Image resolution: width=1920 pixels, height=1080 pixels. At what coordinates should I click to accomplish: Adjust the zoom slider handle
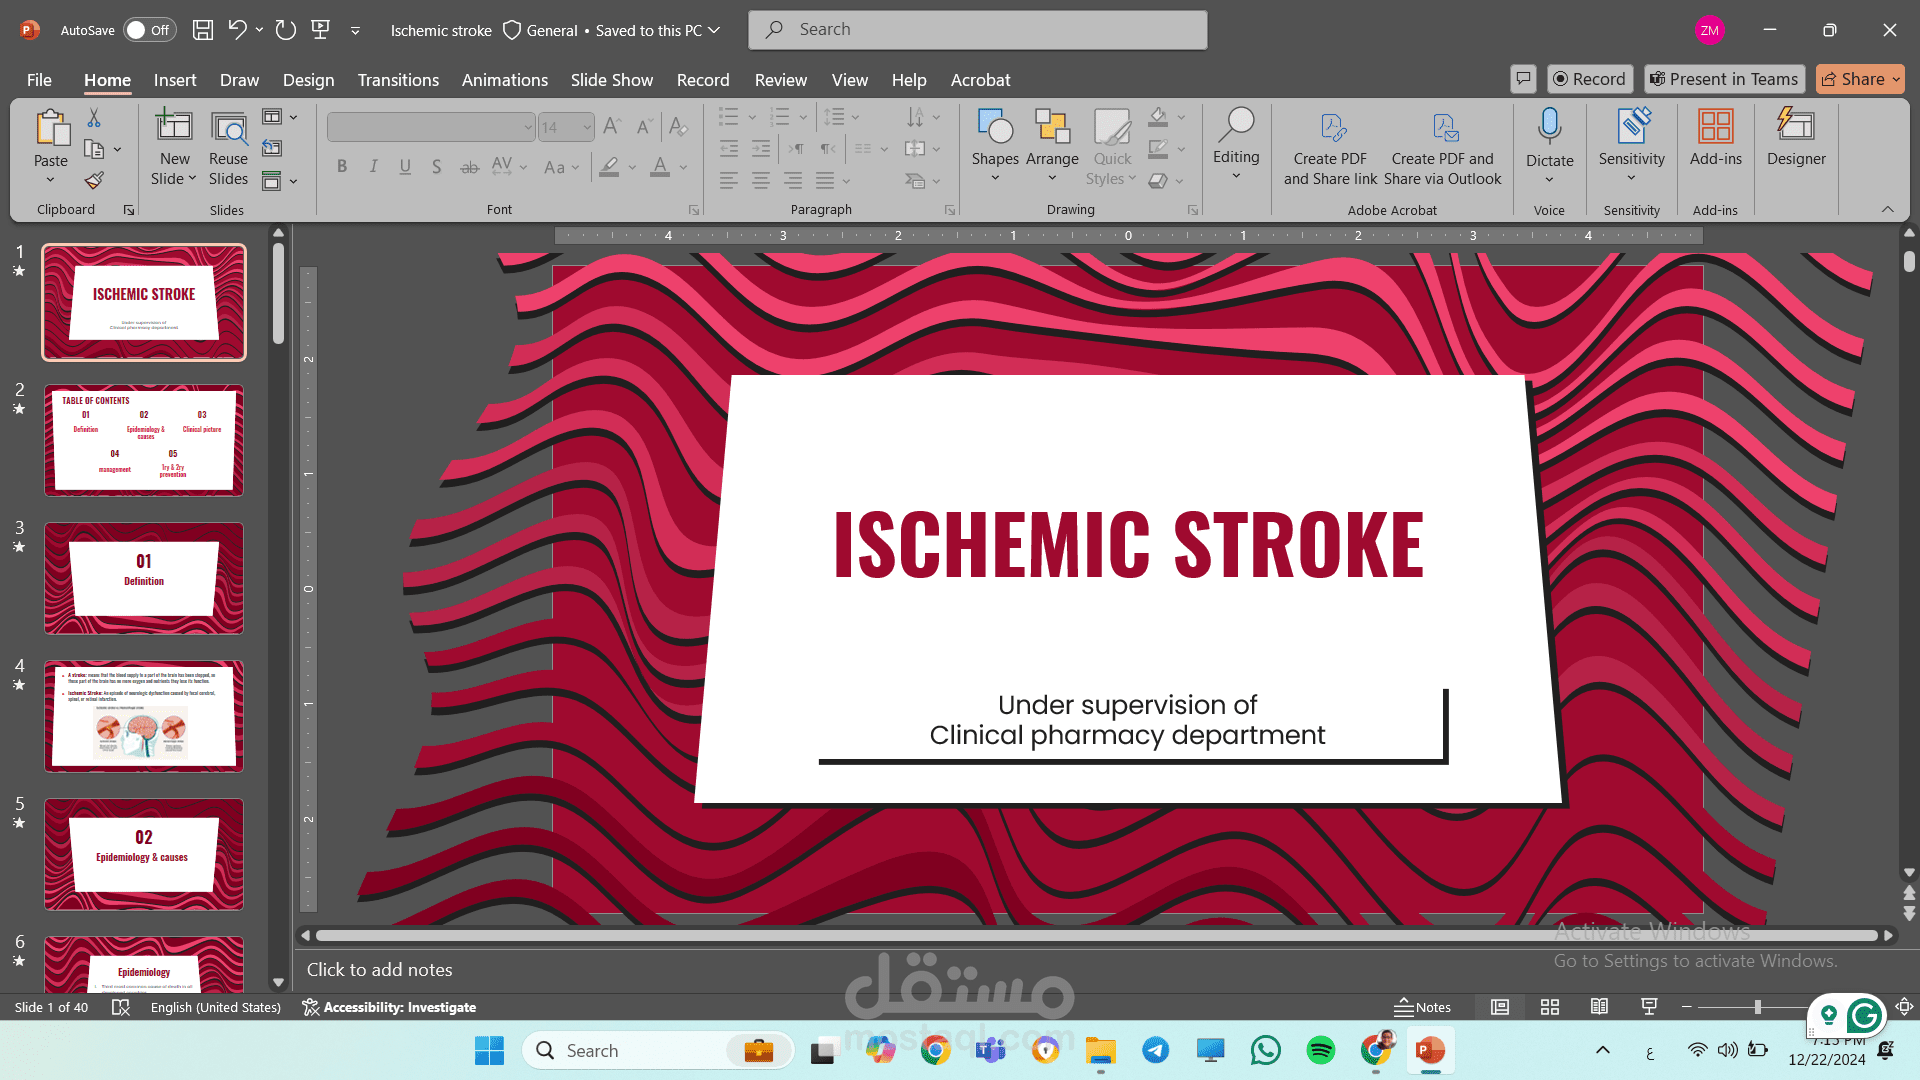(1757, 1007)
